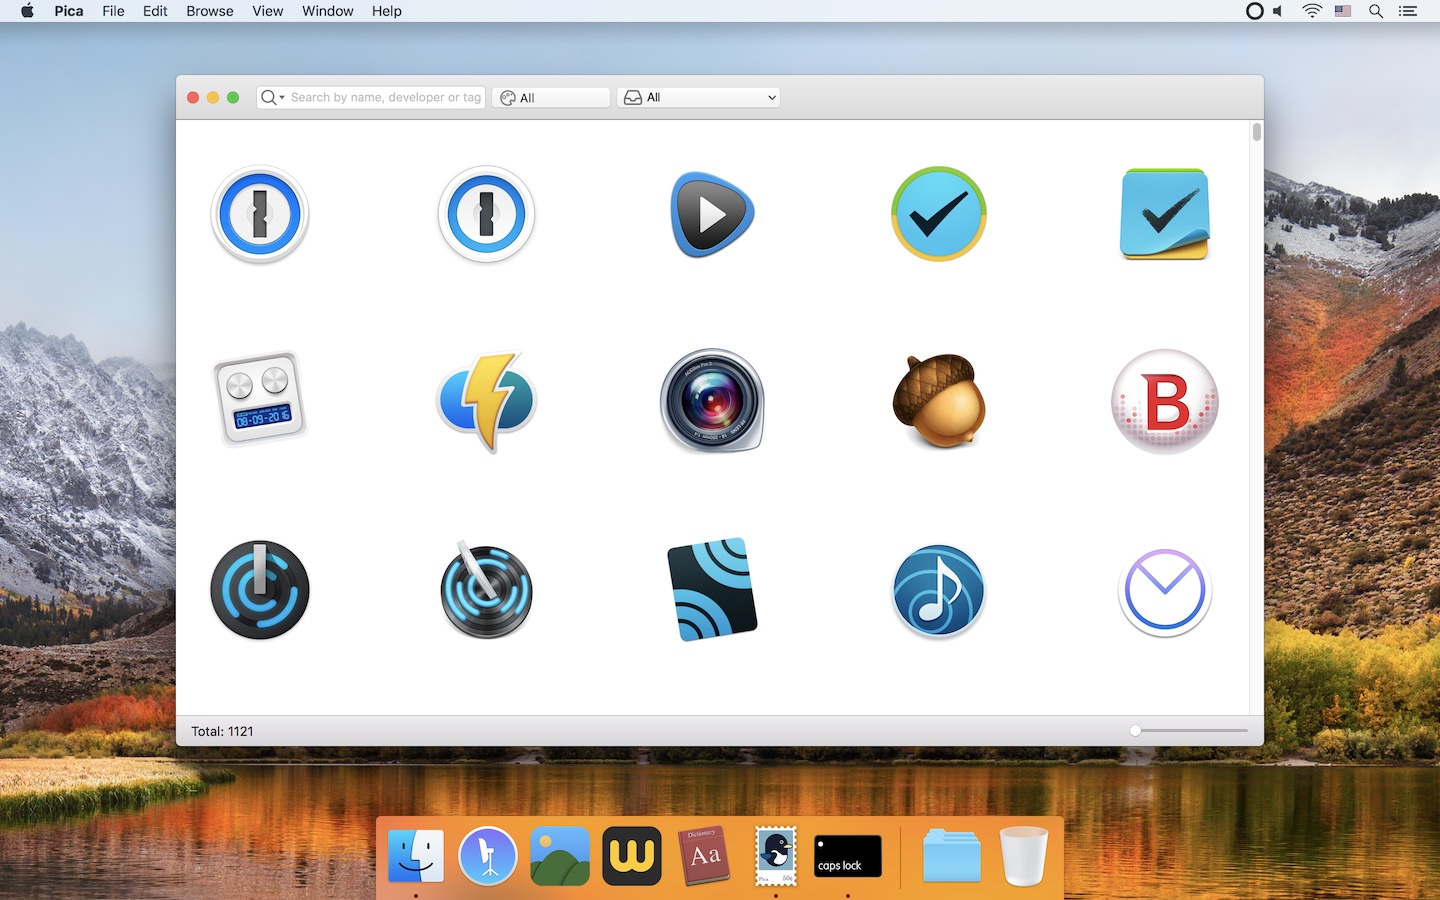Open the blue compass app in the Dock
Image resolution: width=1440 pixels, height=900 pixels.
[488, 856]
